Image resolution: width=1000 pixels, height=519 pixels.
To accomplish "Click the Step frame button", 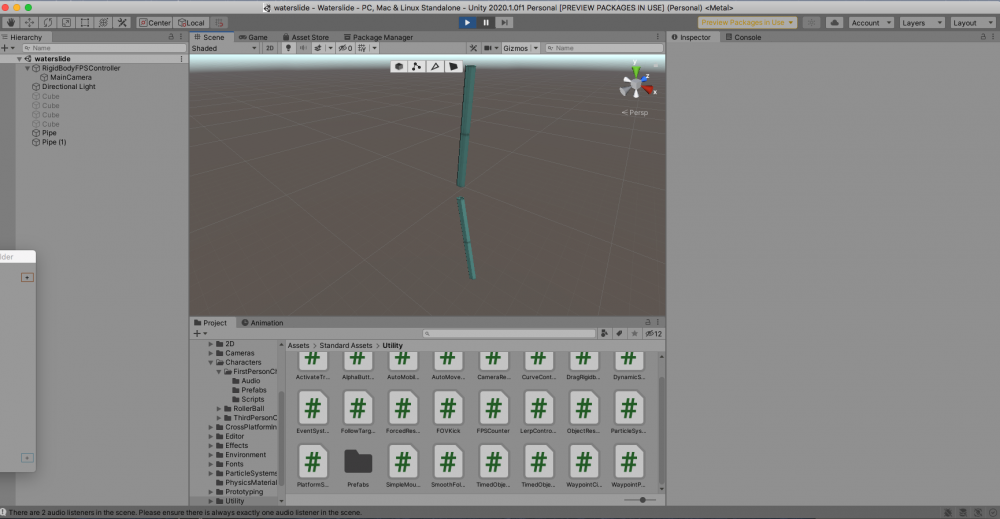I will coord(504,22).
